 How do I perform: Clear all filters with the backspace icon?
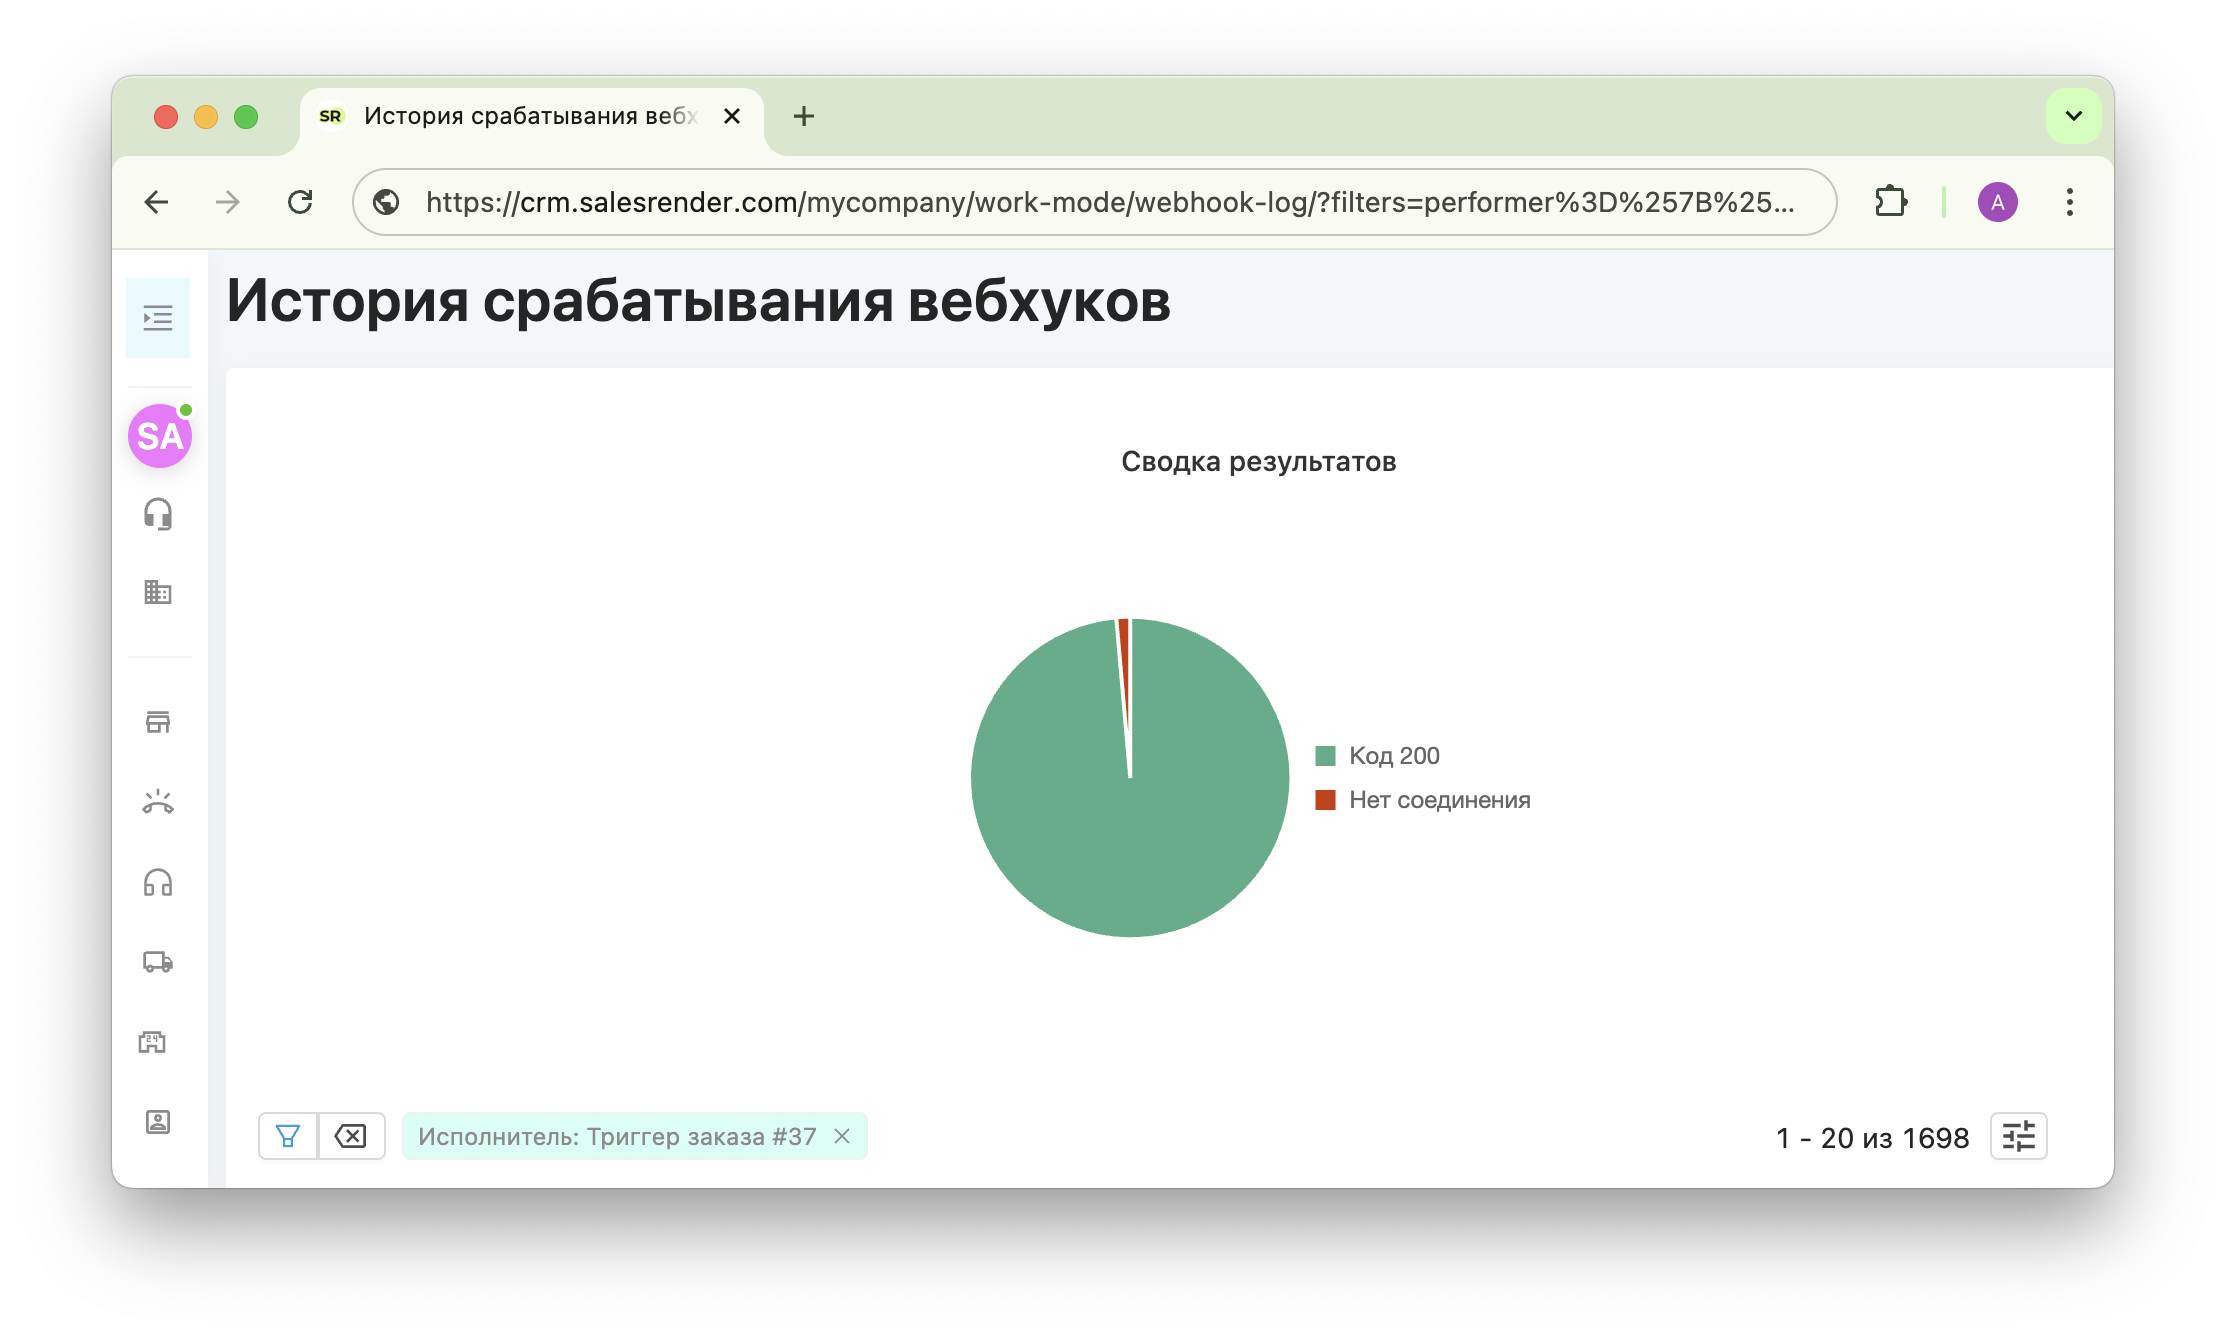(x=350, y=1135)
